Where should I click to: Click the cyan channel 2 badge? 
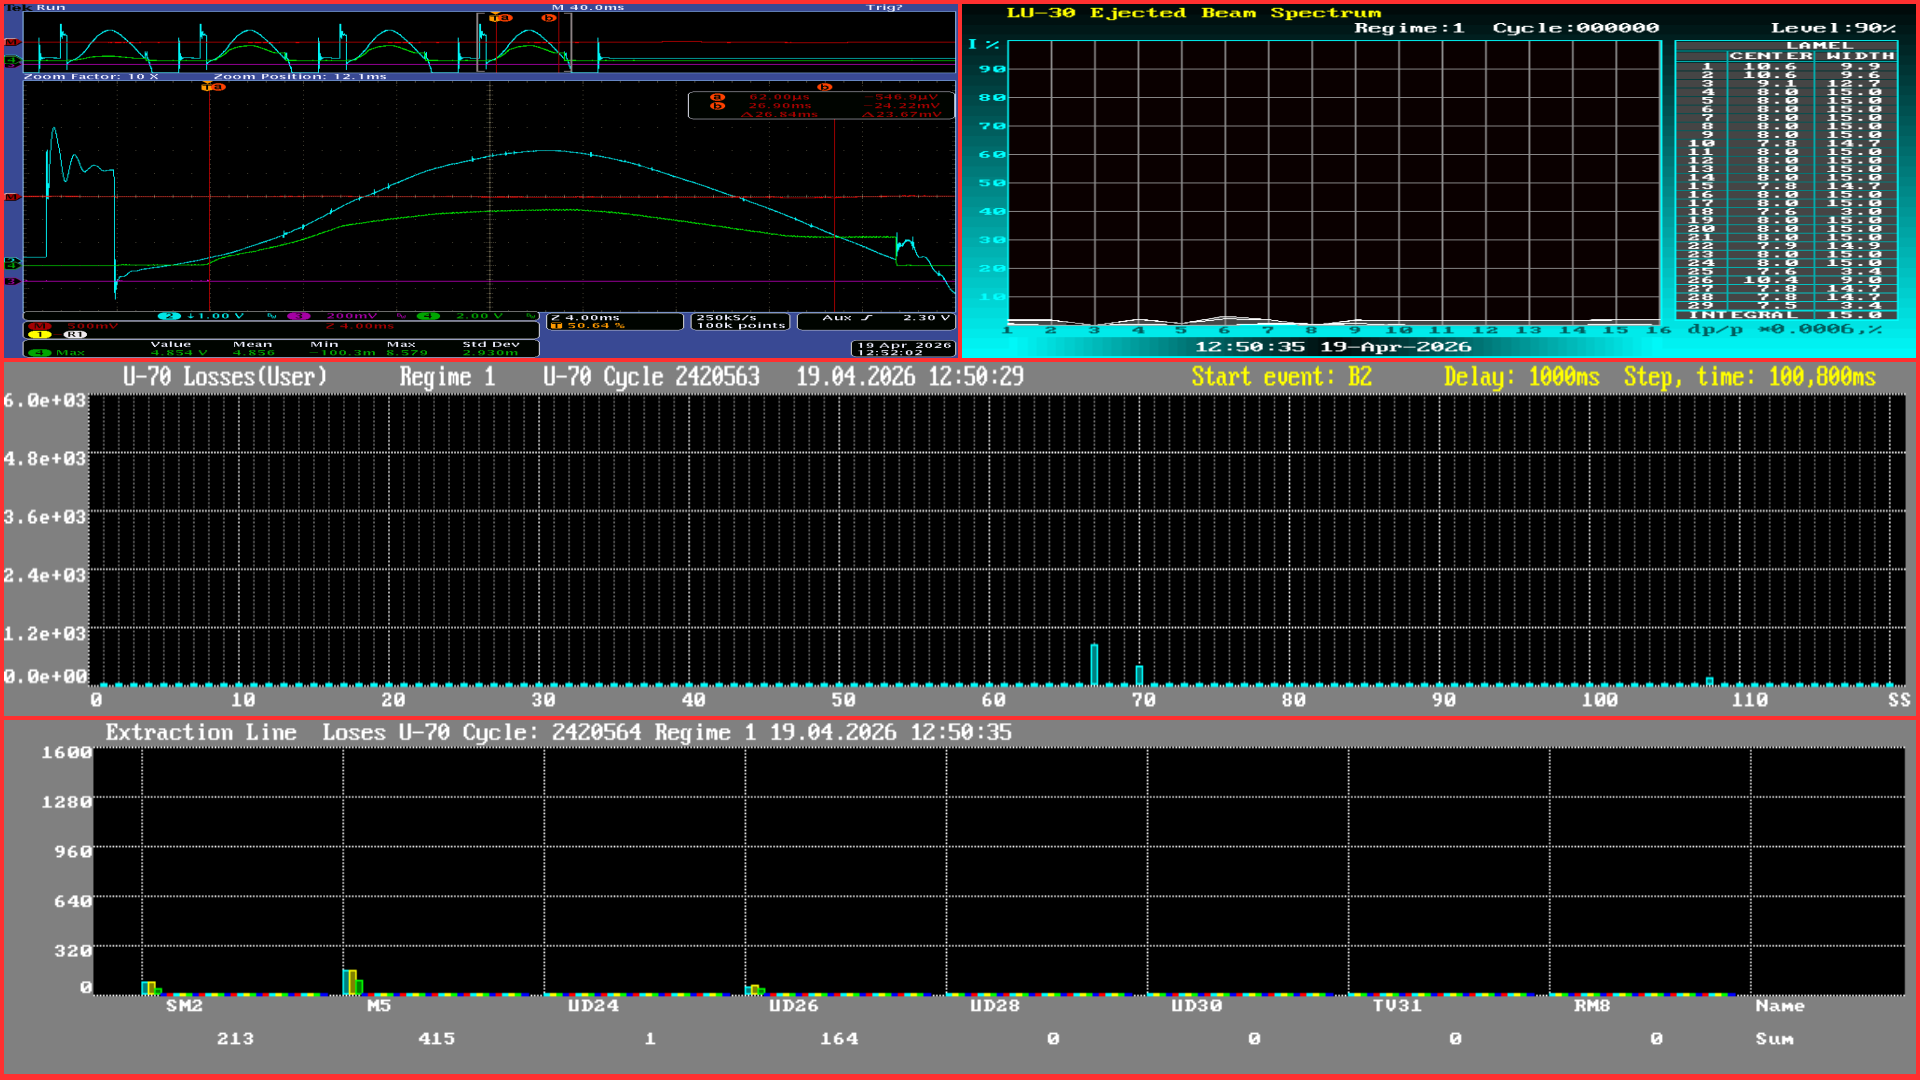tap(169, 316)
